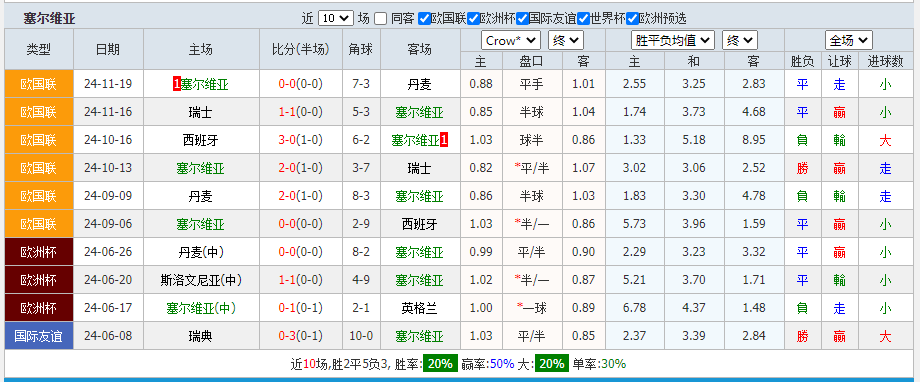Click the 8.95 away odds value
Image resolution: width=920 pixels, height=382 pixels.
click(x=753, y=140)
